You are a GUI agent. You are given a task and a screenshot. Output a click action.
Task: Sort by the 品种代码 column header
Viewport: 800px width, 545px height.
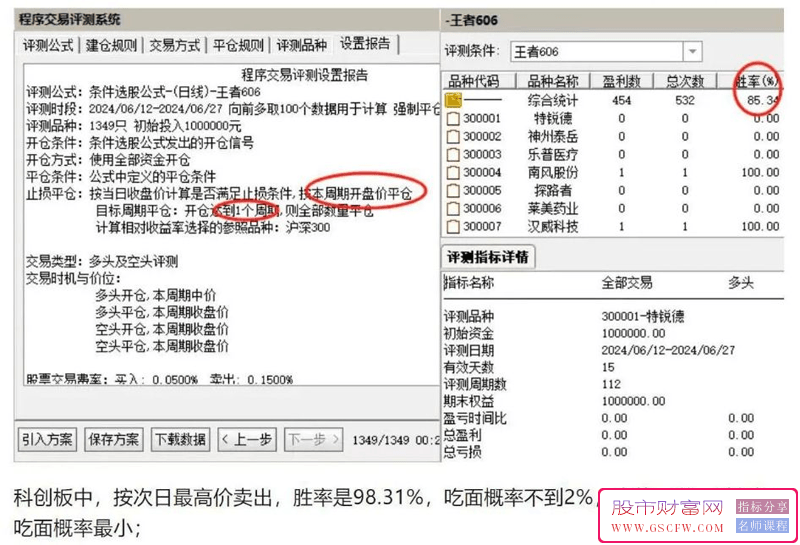(479, 81)
